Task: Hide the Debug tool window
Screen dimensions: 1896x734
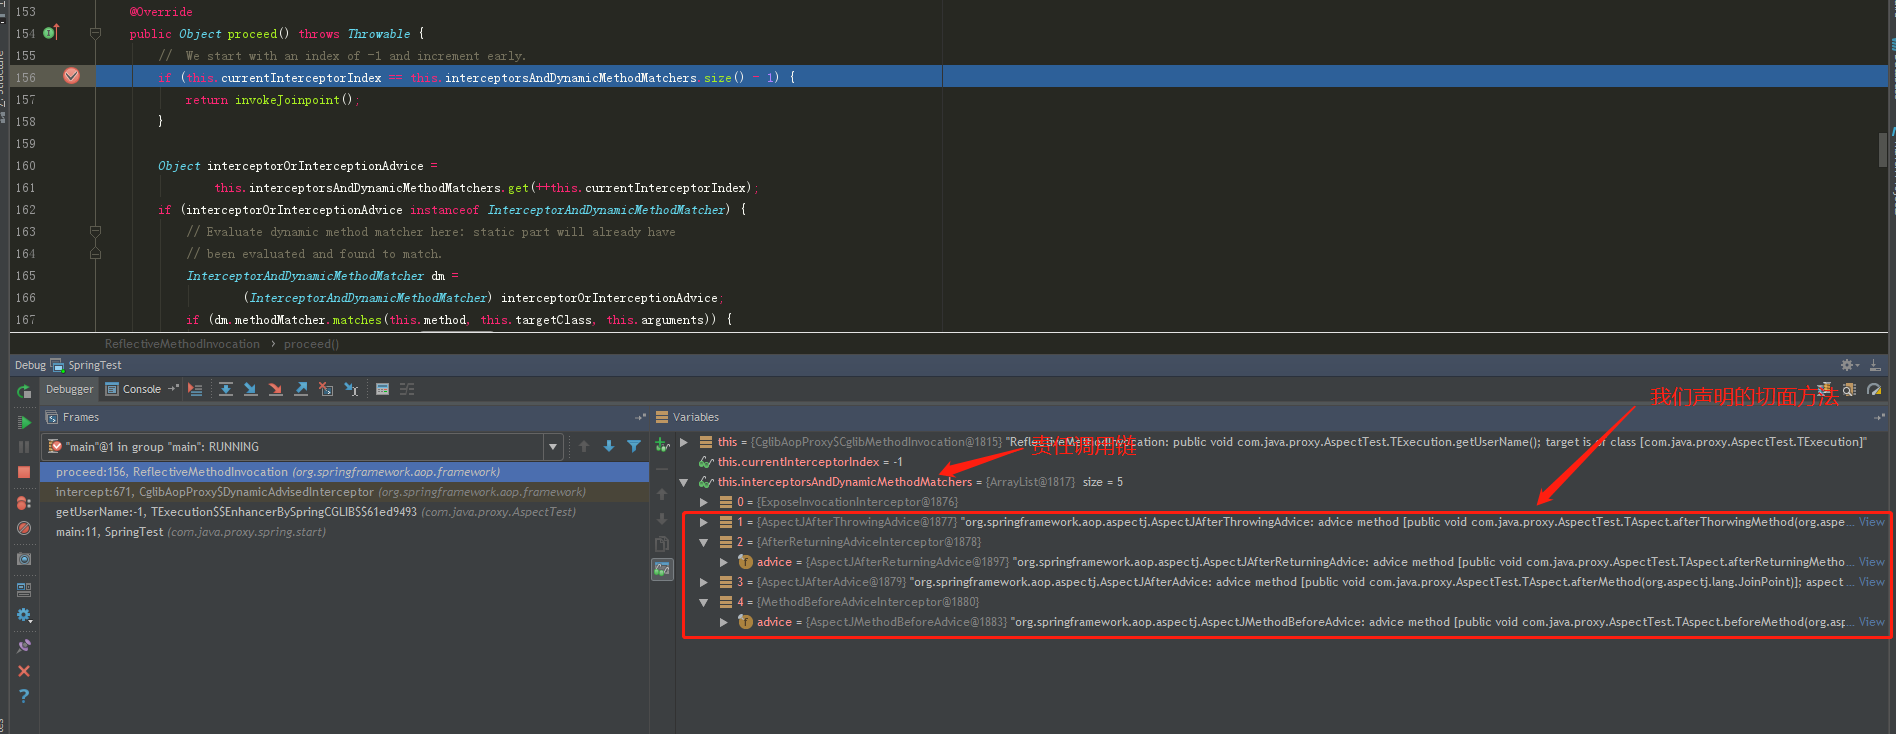Action: point(1875,365)
